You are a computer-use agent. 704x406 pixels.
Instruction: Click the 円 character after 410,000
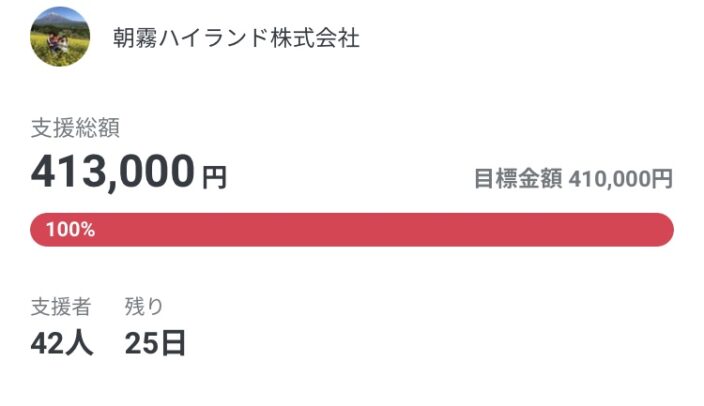tap(662, 179)
